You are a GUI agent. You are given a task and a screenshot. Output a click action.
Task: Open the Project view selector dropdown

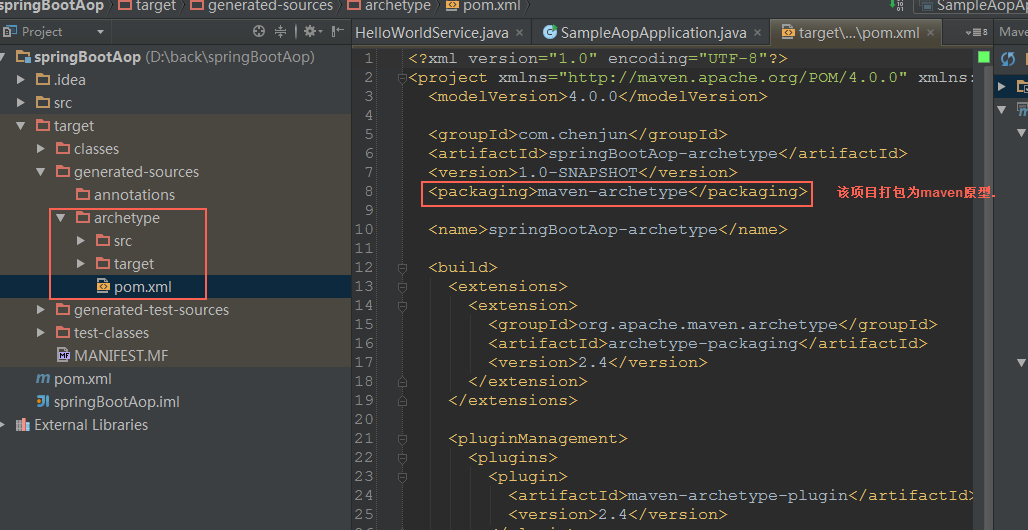100,31
